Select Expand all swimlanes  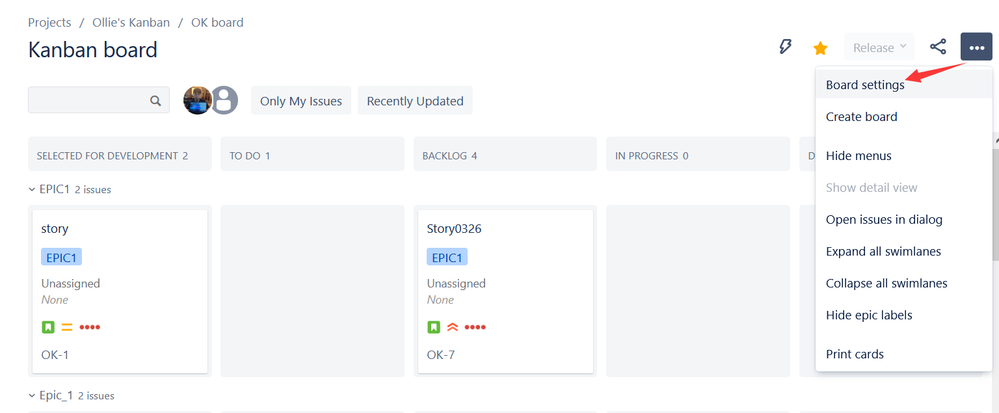point(903,251)
